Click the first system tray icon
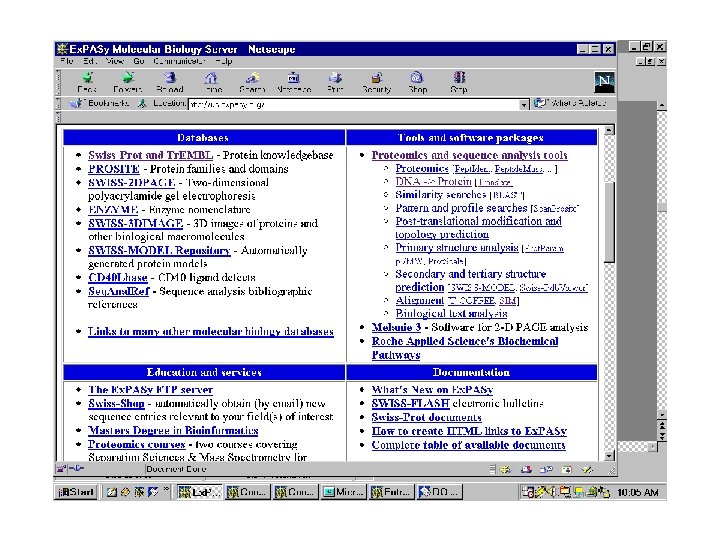The width and height of the screenshot is (720, 540). [528, 492]
